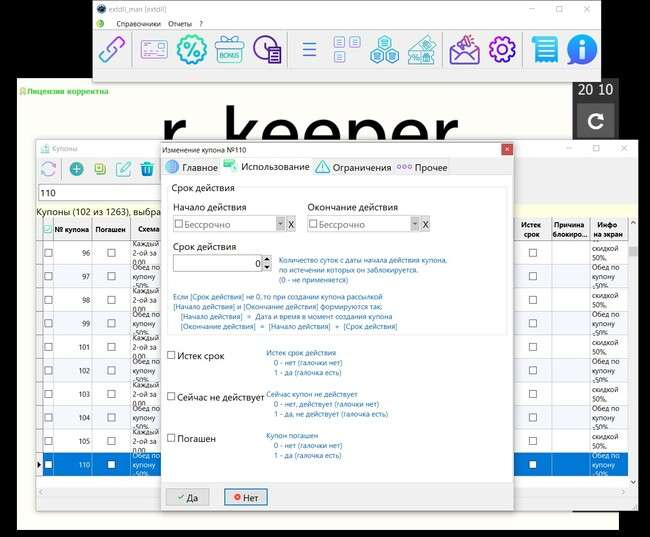Expand the 'Окончание действия' date dropdown
The image size is (650, 537).
[412, 225]
